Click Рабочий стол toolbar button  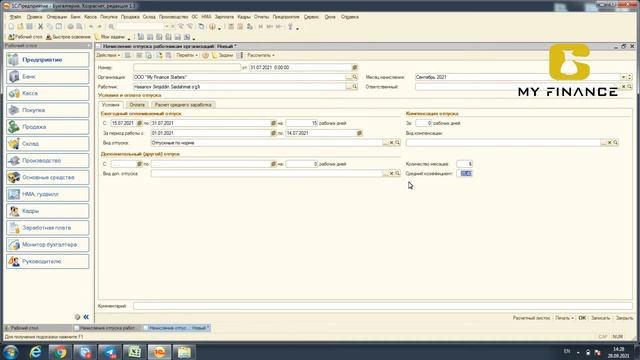25,37
